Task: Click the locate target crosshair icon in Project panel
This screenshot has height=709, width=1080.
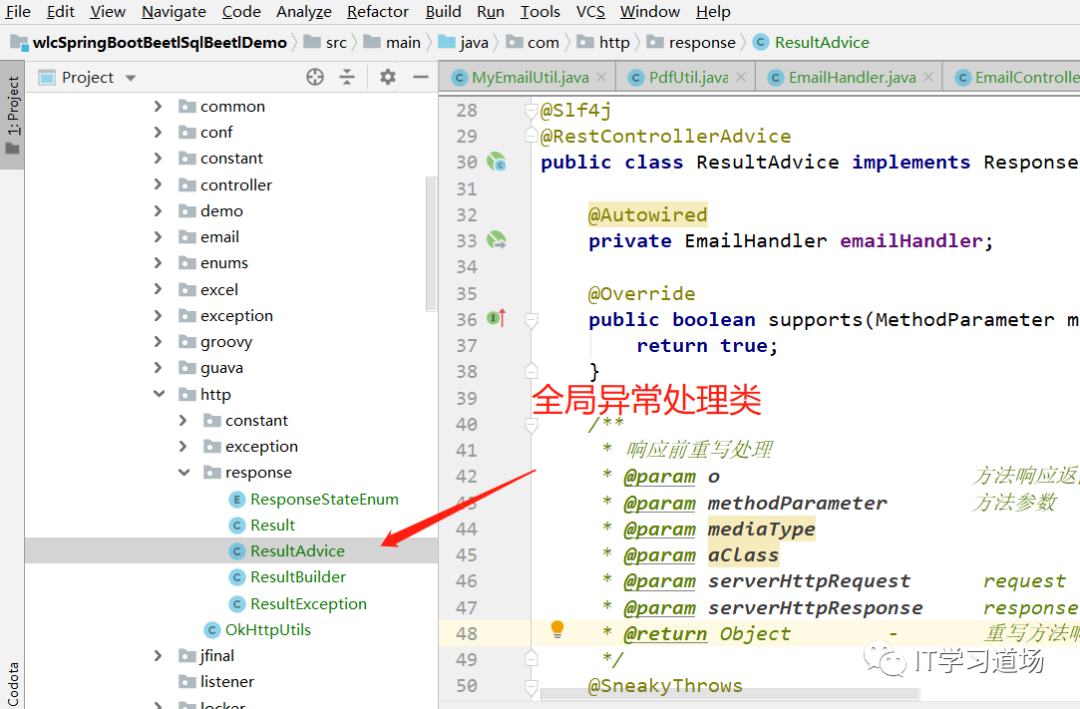Action: 315,77
